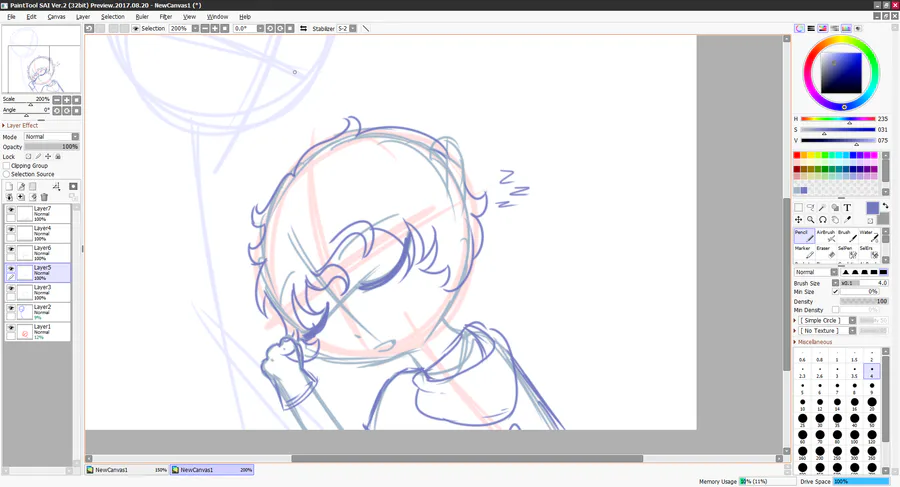
Task: Select brush size 4 preset
Action: (871, 372)
